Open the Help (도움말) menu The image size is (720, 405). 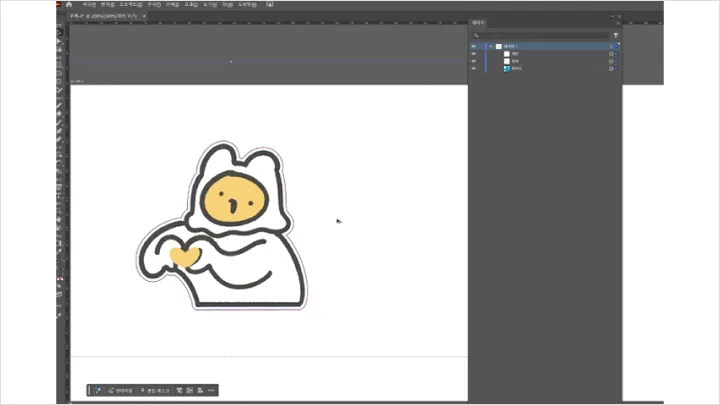(247, 5)
